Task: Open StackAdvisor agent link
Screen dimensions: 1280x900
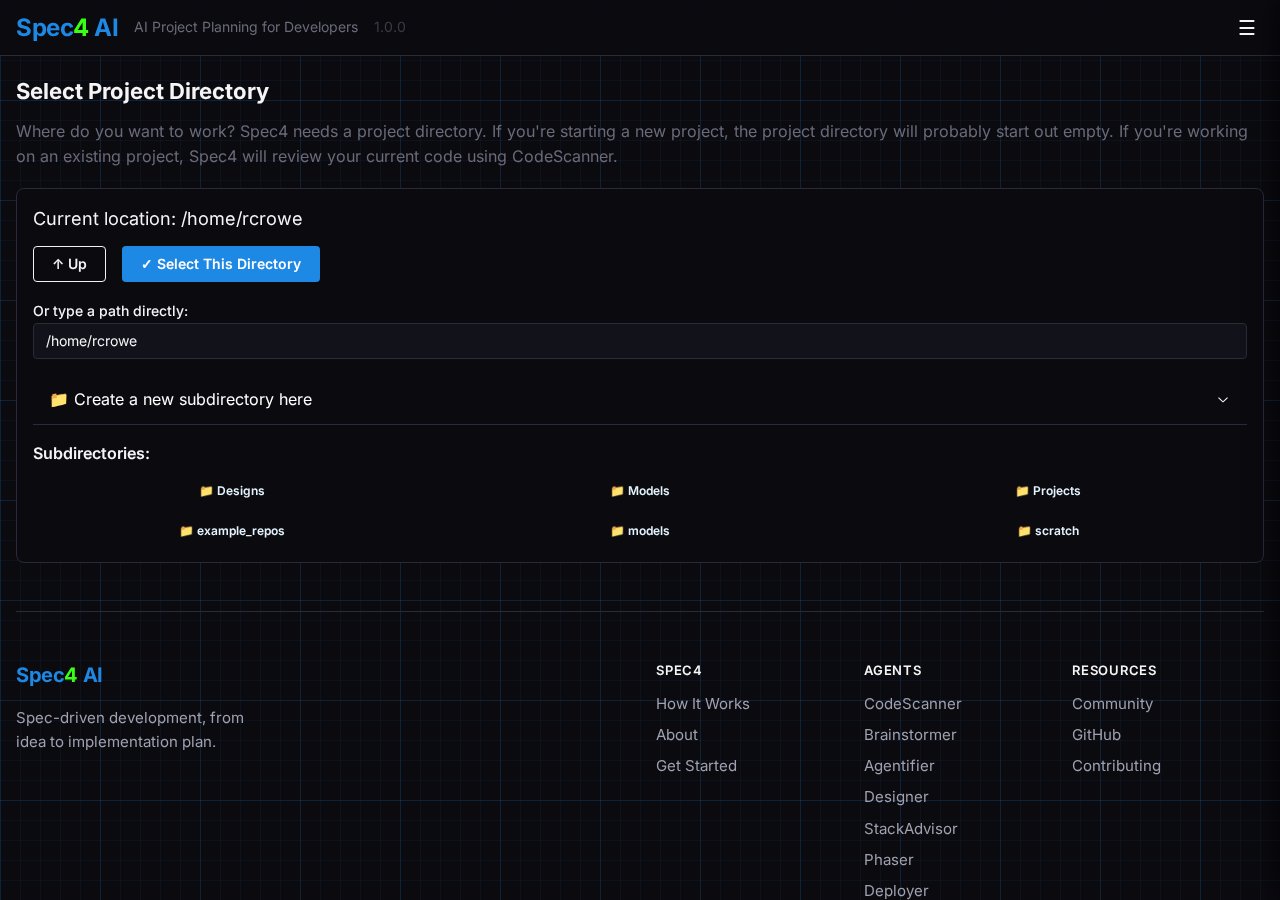Action: [911, 829]
